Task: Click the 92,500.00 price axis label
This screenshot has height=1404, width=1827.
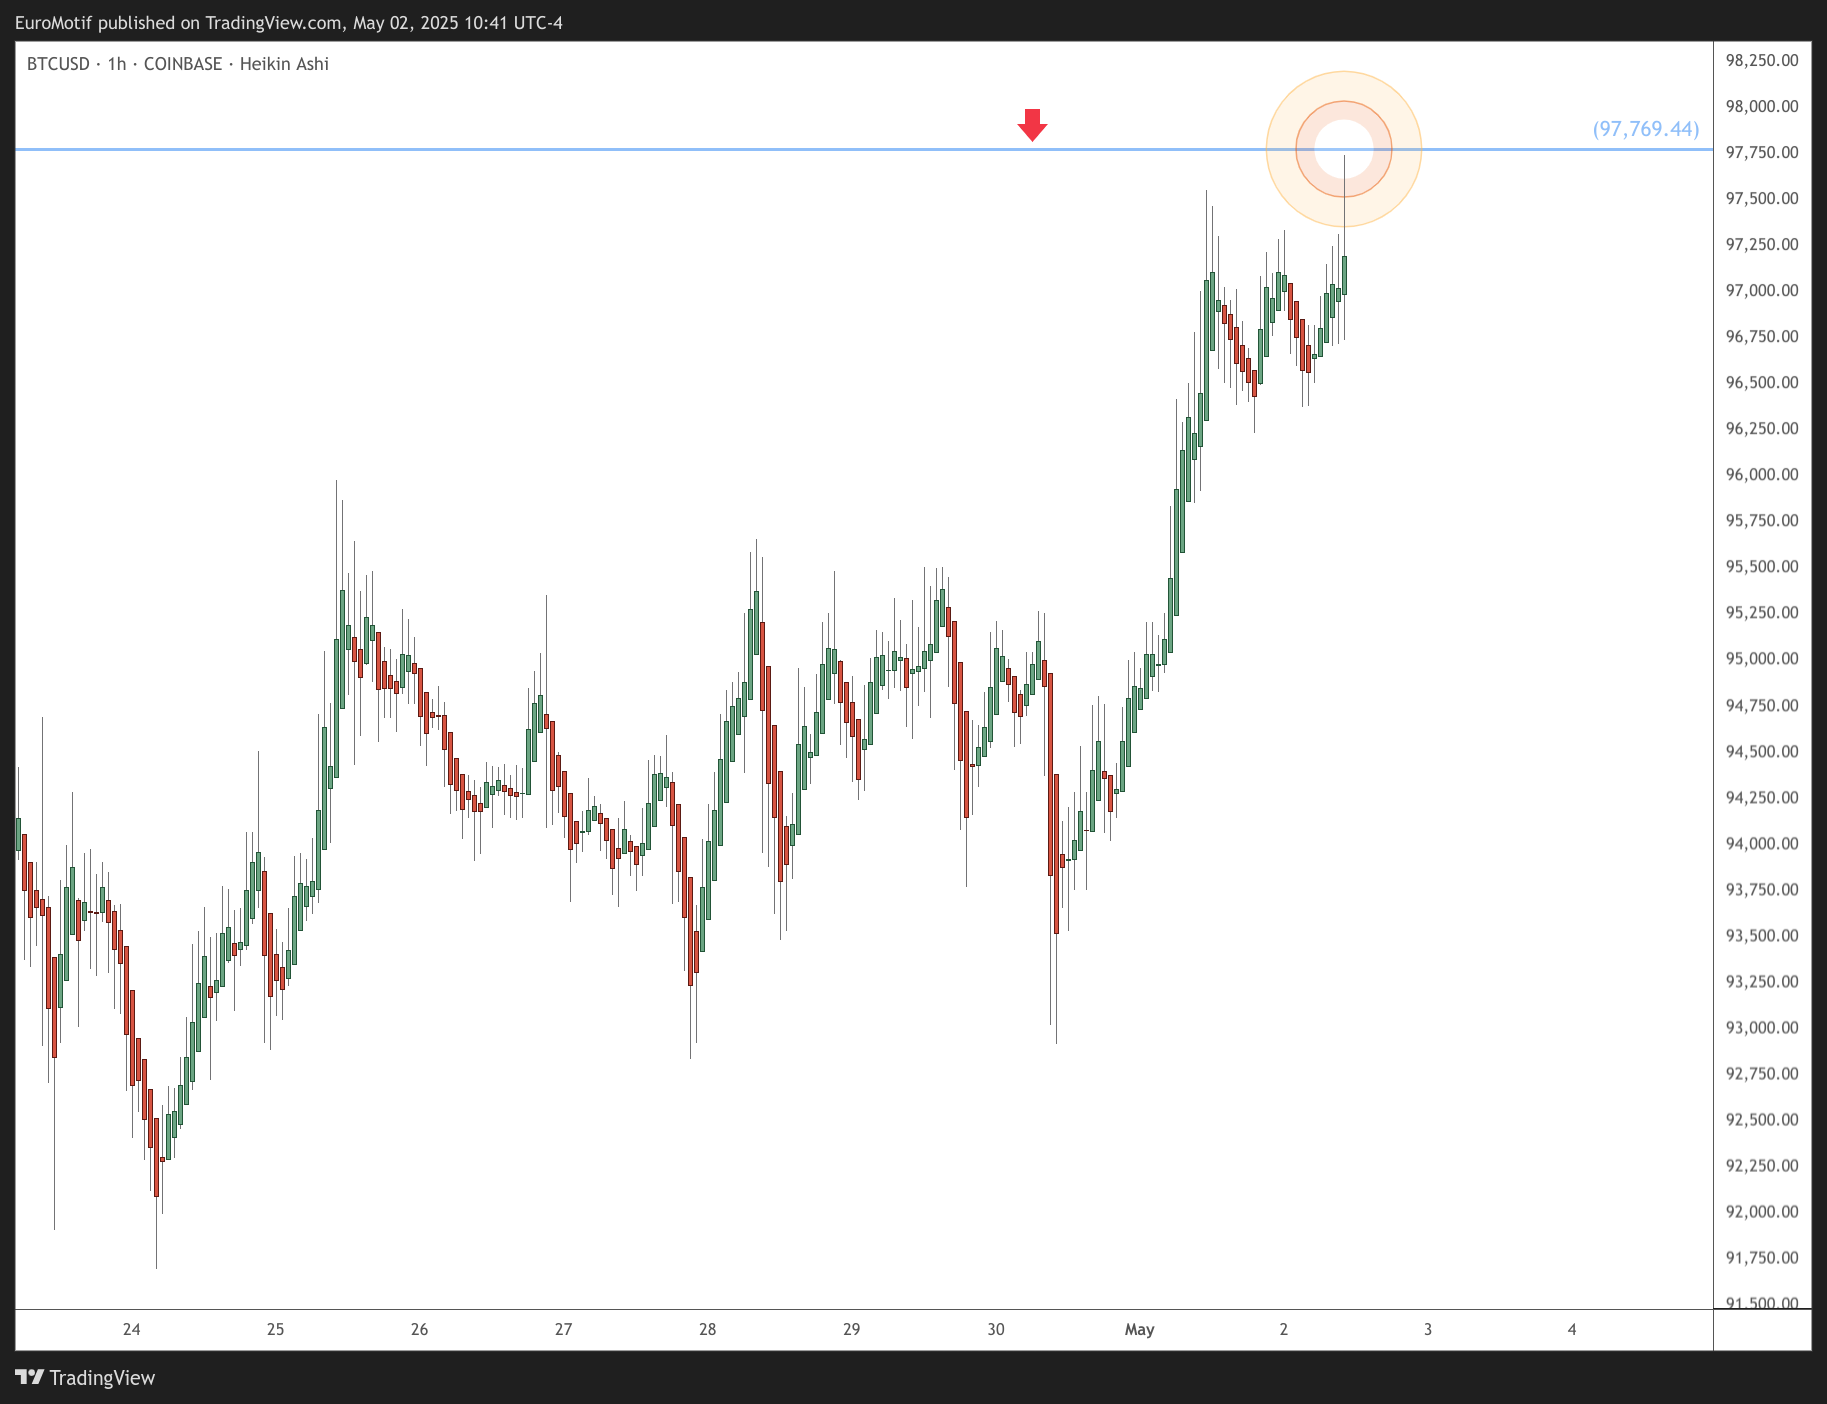Action: click(x=1762, y=1119)
